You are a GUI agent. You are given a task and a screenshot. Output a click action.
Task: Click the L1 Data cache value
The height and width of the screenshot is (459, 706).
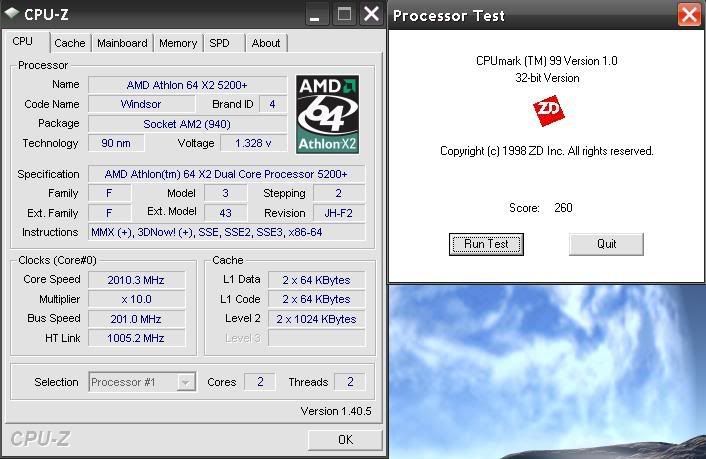point(317,280)
